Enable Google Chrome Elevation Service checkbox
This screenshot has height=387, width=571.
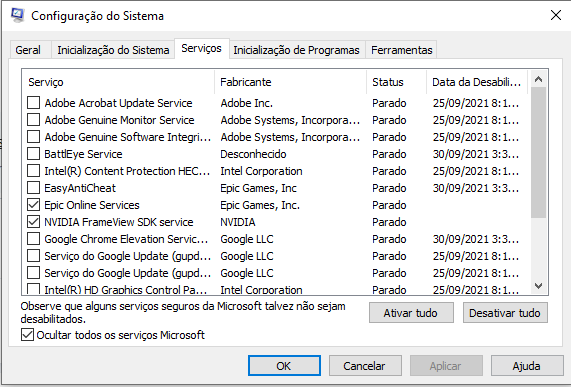(x=34, y=239)
